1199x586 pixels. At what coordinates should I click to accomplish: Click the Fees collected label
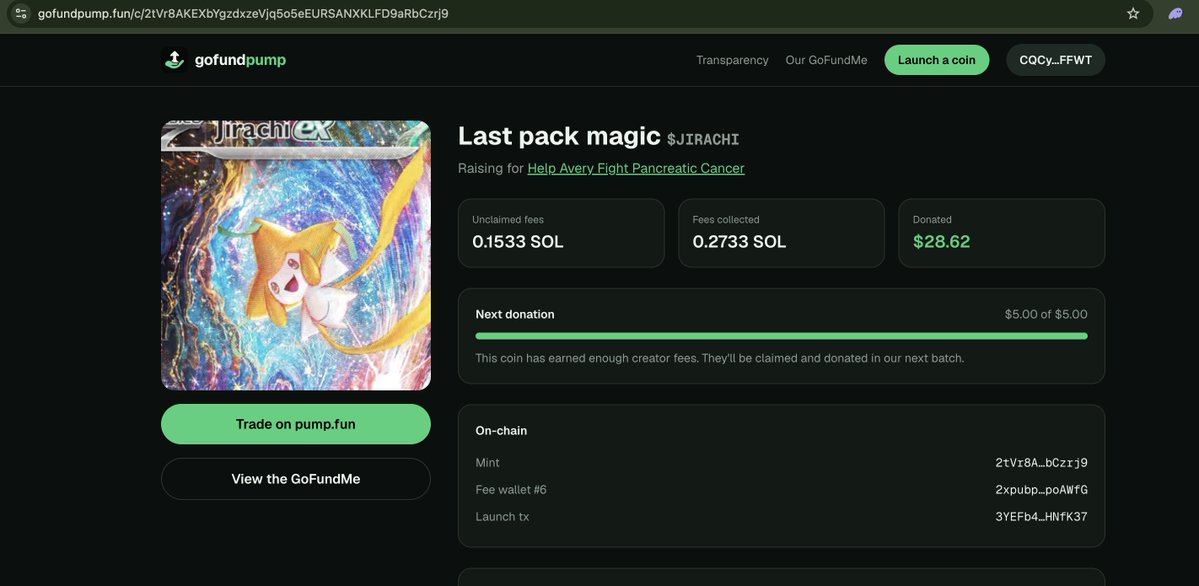726,220
